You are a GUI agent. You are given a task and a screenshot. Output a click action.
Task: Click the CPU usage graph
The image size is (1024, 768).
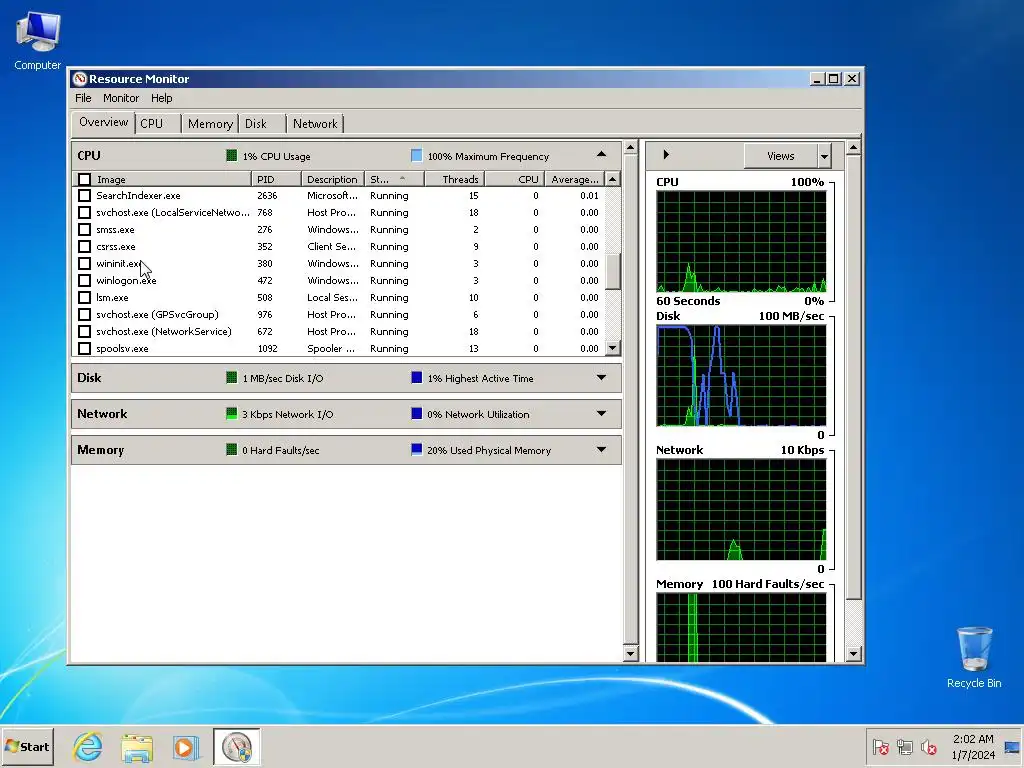tap(741, 242)
